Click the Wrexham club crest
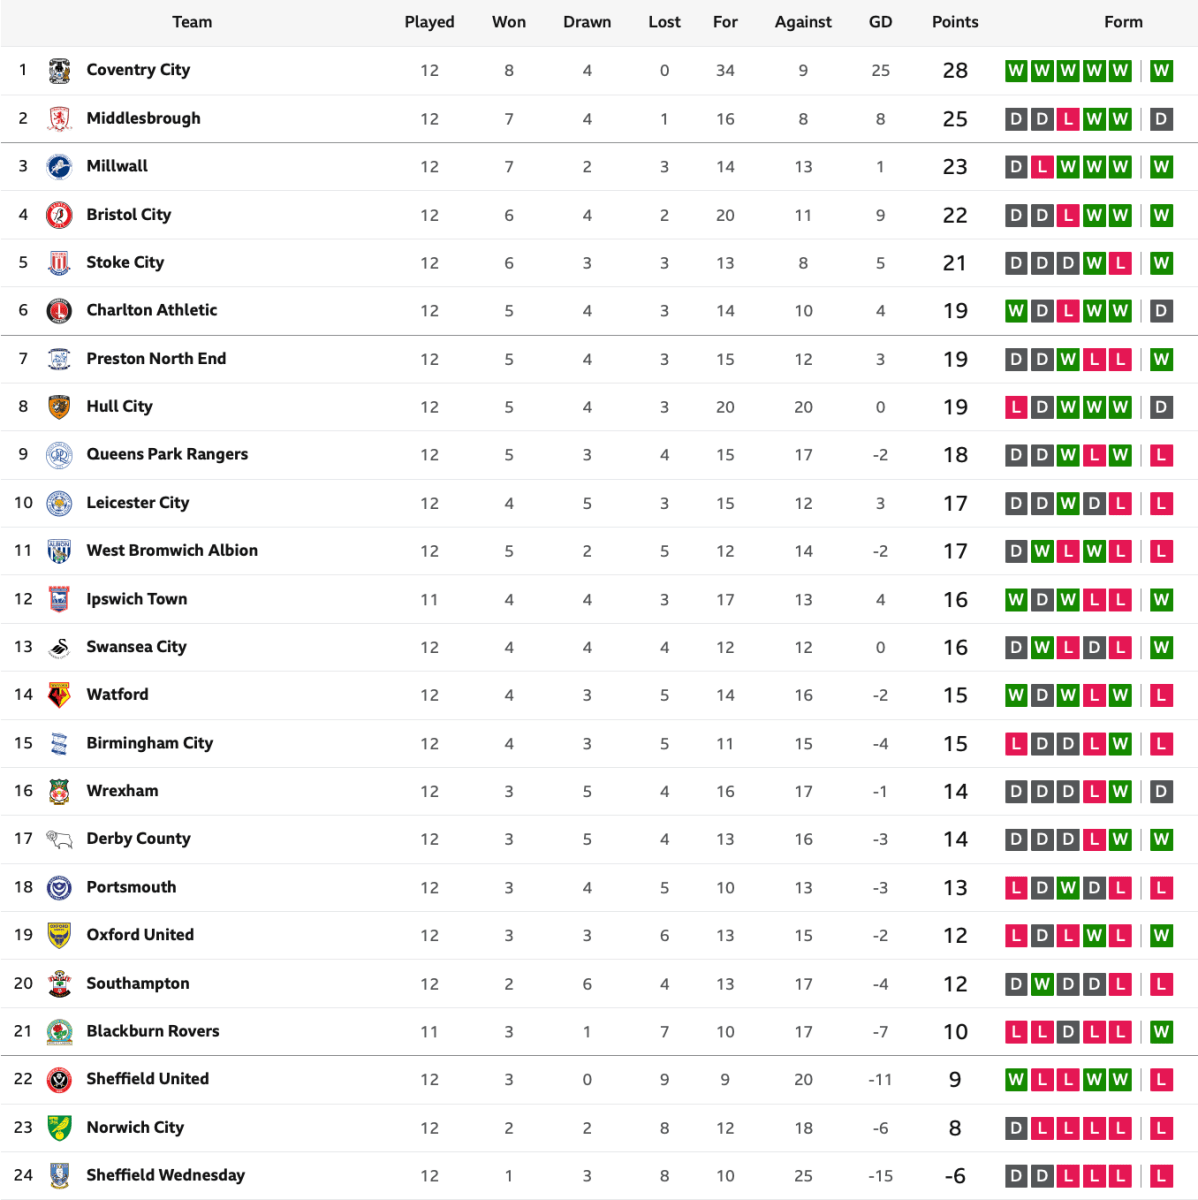 point(59,791)
